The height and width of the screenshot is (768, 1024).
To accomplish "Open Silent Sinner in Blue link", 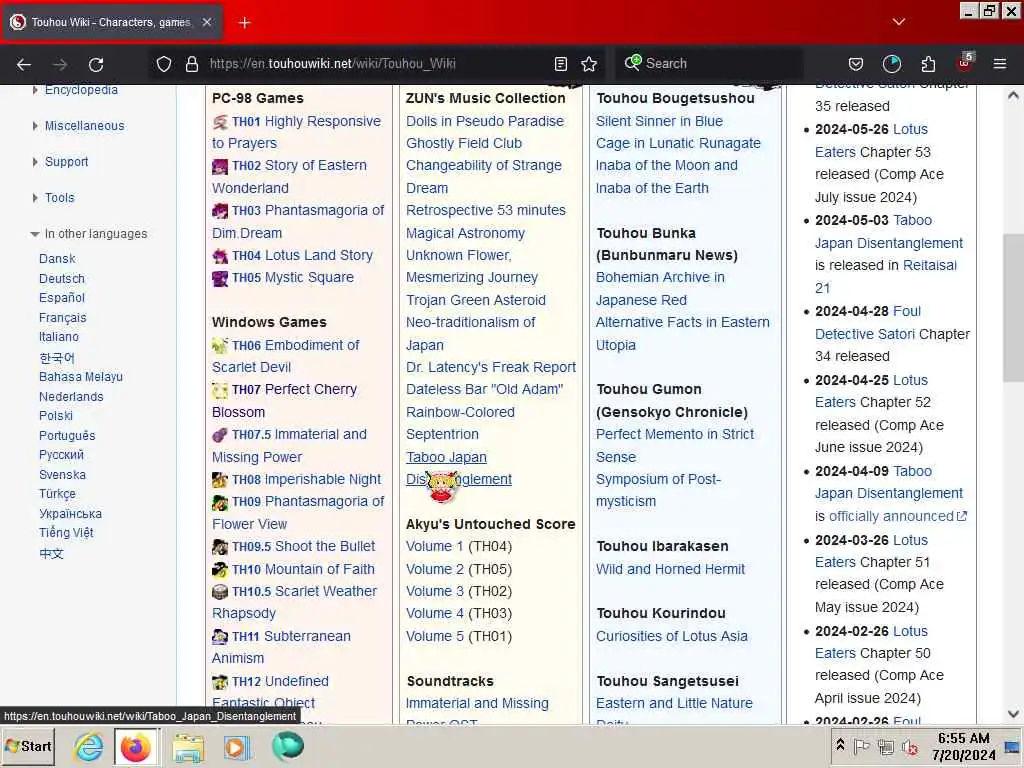I will point(660,121).
